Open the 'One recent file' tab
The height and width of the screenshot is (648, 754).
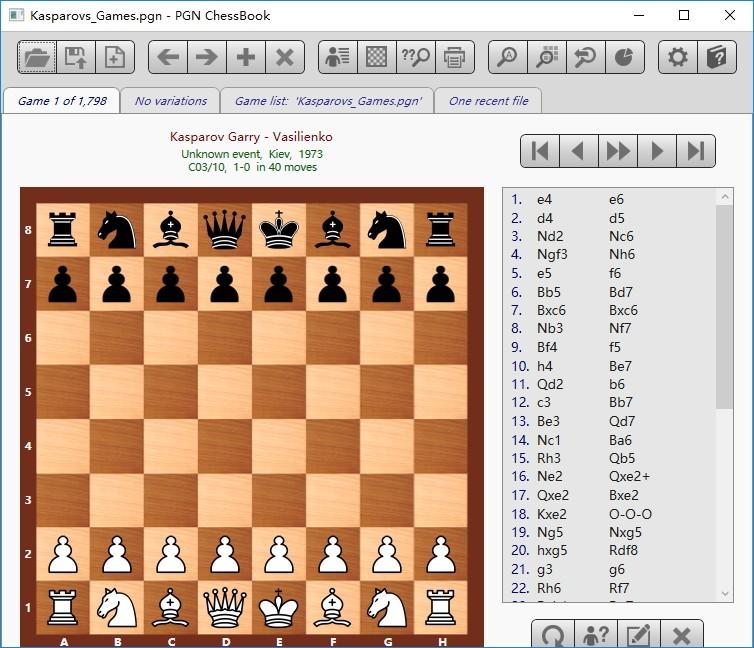pos(489,101)
